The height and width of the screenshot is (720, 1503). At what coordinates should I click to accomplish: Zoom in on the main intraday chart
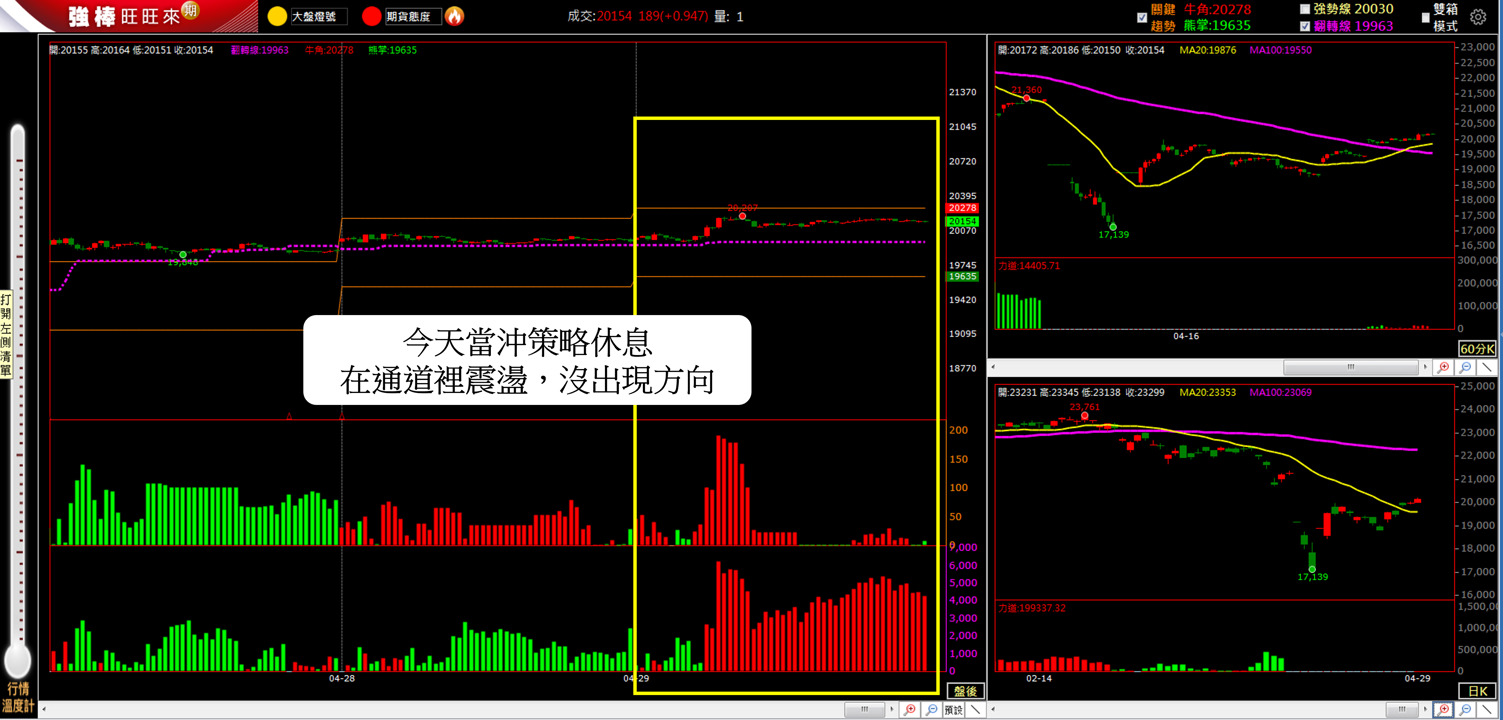(909, 710)
